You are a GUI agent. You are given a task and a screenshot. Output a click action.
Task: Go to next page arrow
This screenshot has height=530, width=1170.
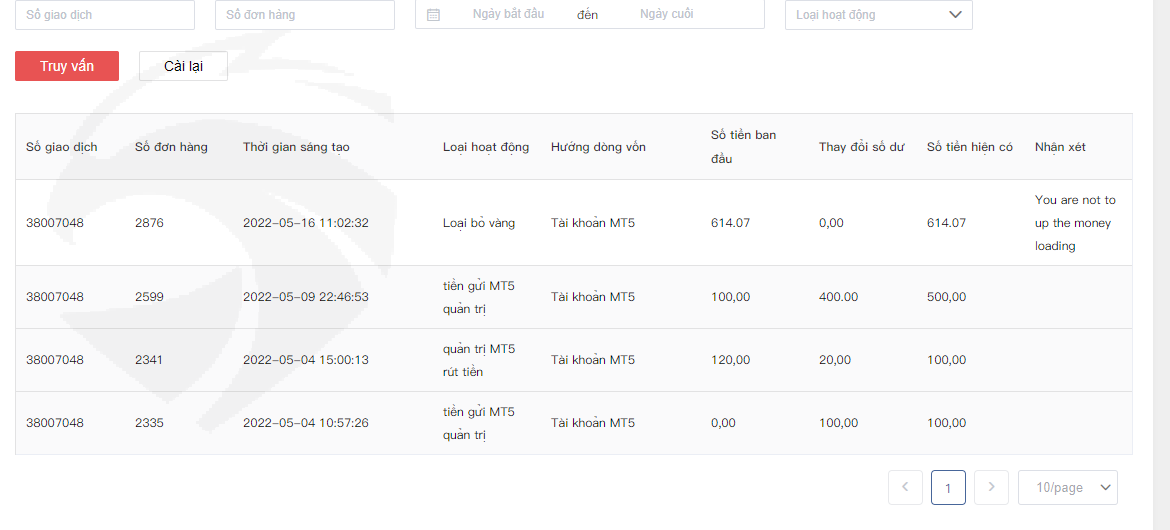tap(991, 487)
